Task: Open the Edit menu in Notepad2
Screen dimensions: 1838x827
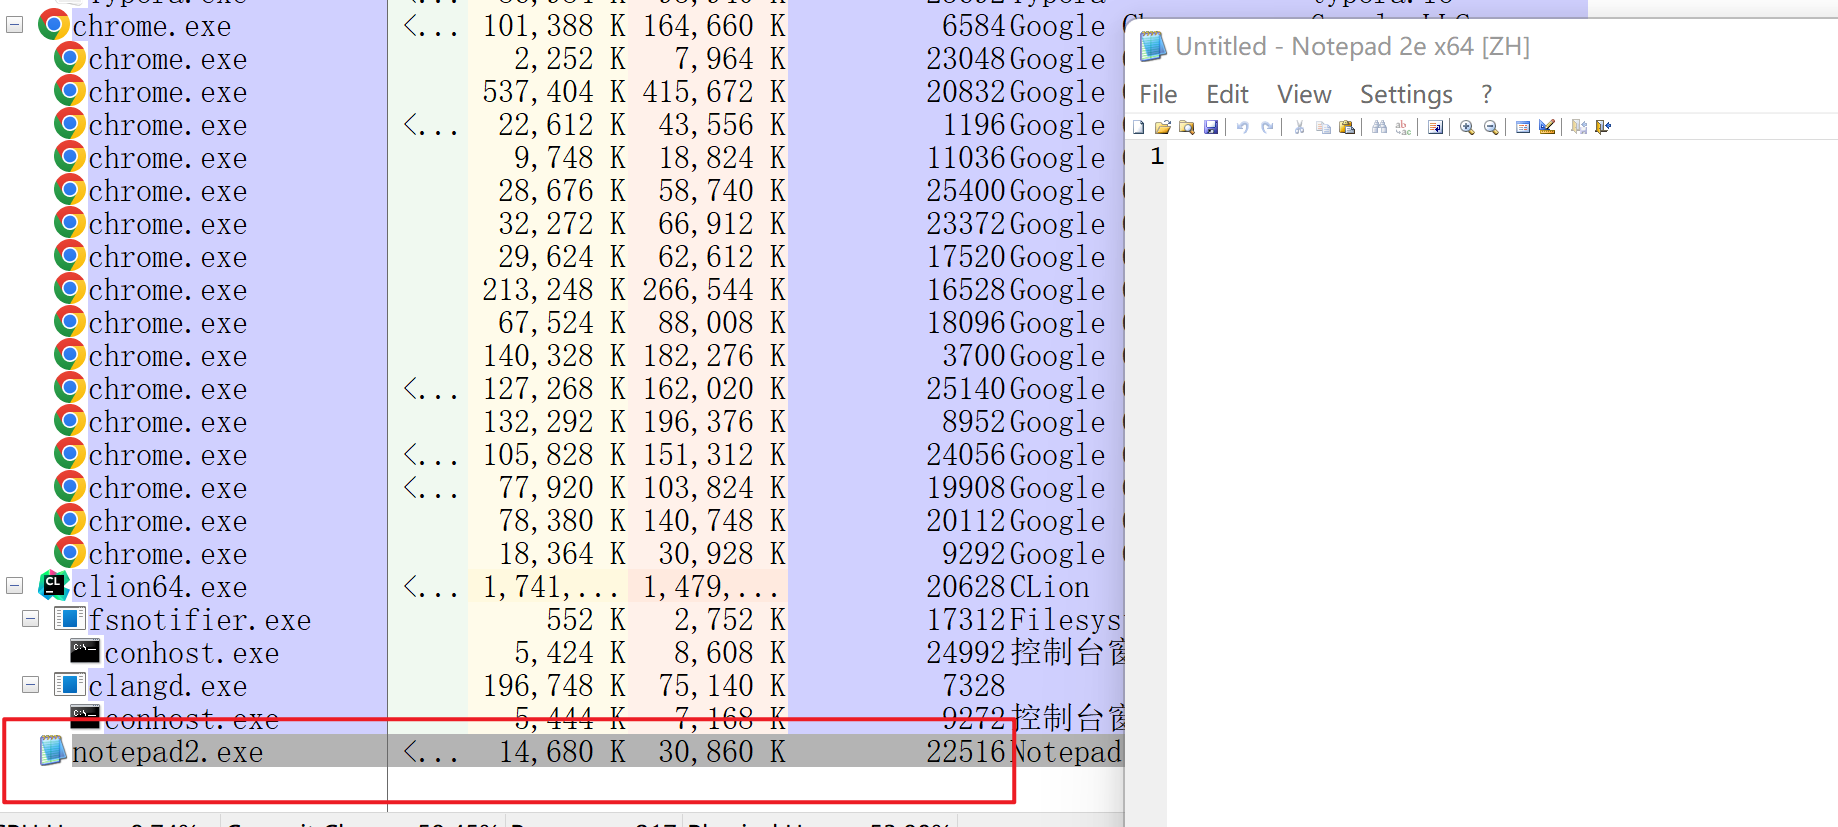Action: click(x=1227, y=94)
